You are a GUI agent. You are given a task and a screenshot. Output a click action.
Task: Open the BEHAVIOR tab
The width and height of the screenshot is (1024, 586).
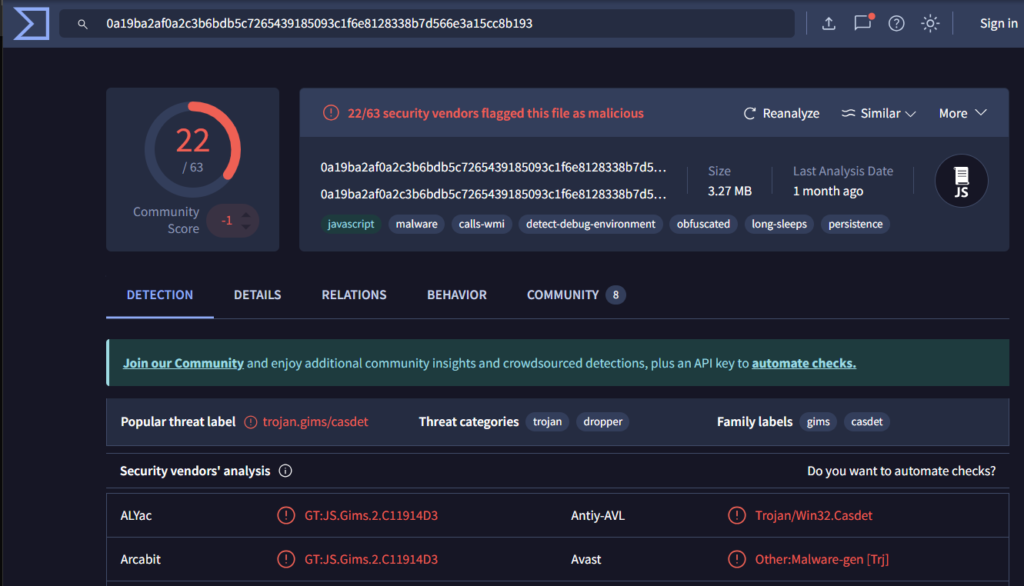click(x=457, y=295)
